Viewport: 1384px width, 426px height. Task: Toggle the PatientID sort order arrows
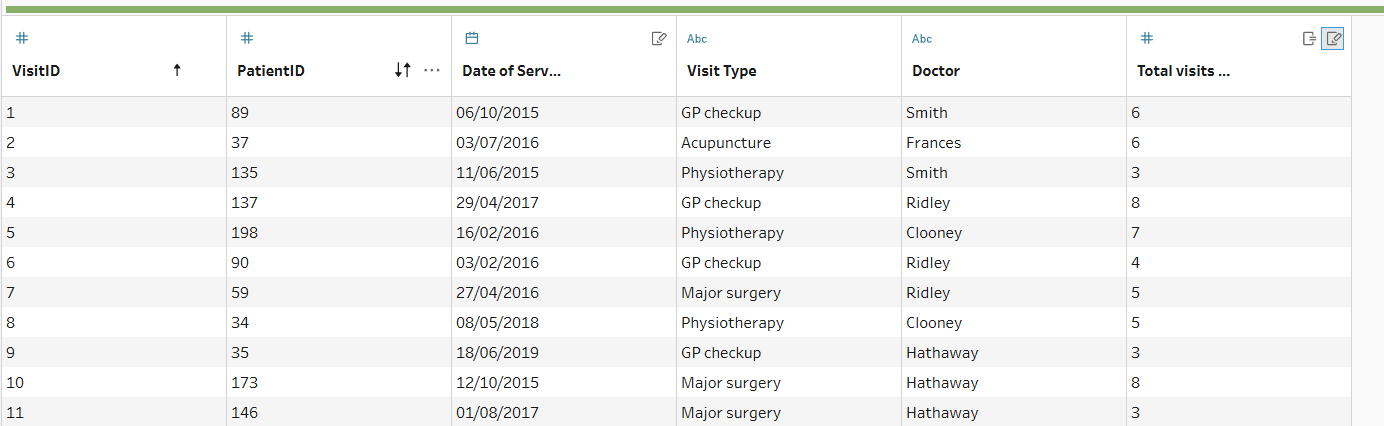(402, 70)
